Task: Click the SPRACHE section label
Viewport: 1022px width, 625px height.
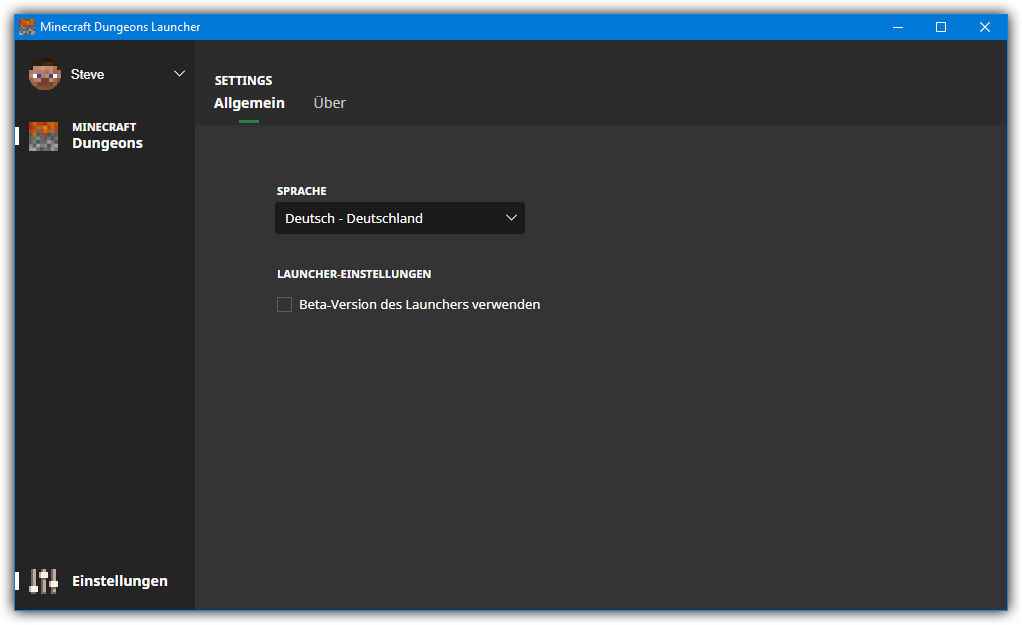Action: (x=301, y=191)
